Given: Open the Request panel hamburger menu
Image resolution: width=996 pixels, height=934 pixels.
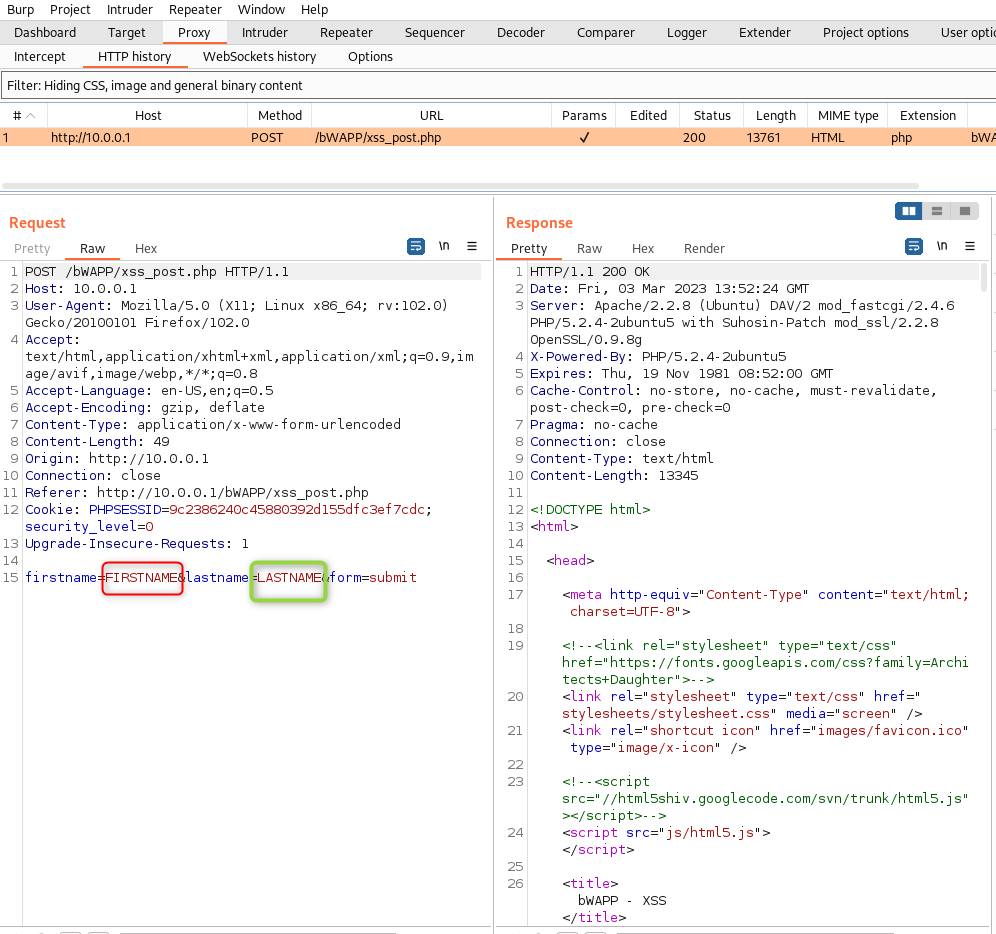Looking at the screenshot, I should point(472,246).
